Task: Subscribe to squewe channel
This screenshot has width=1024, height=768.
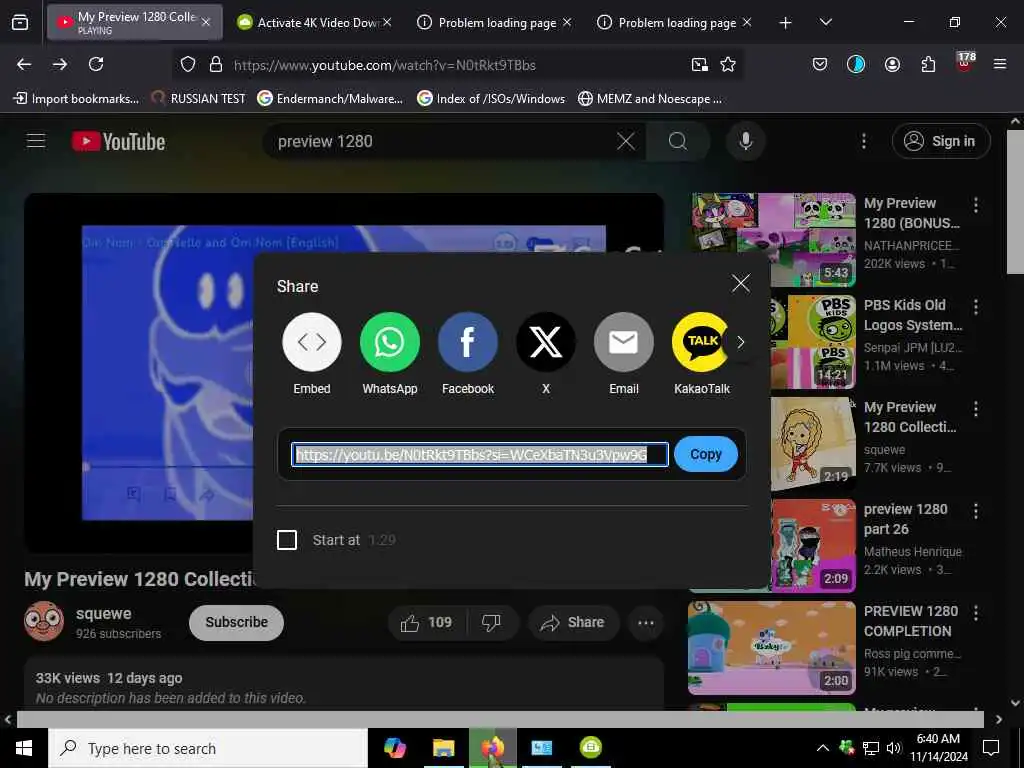Action: (236, 622)
